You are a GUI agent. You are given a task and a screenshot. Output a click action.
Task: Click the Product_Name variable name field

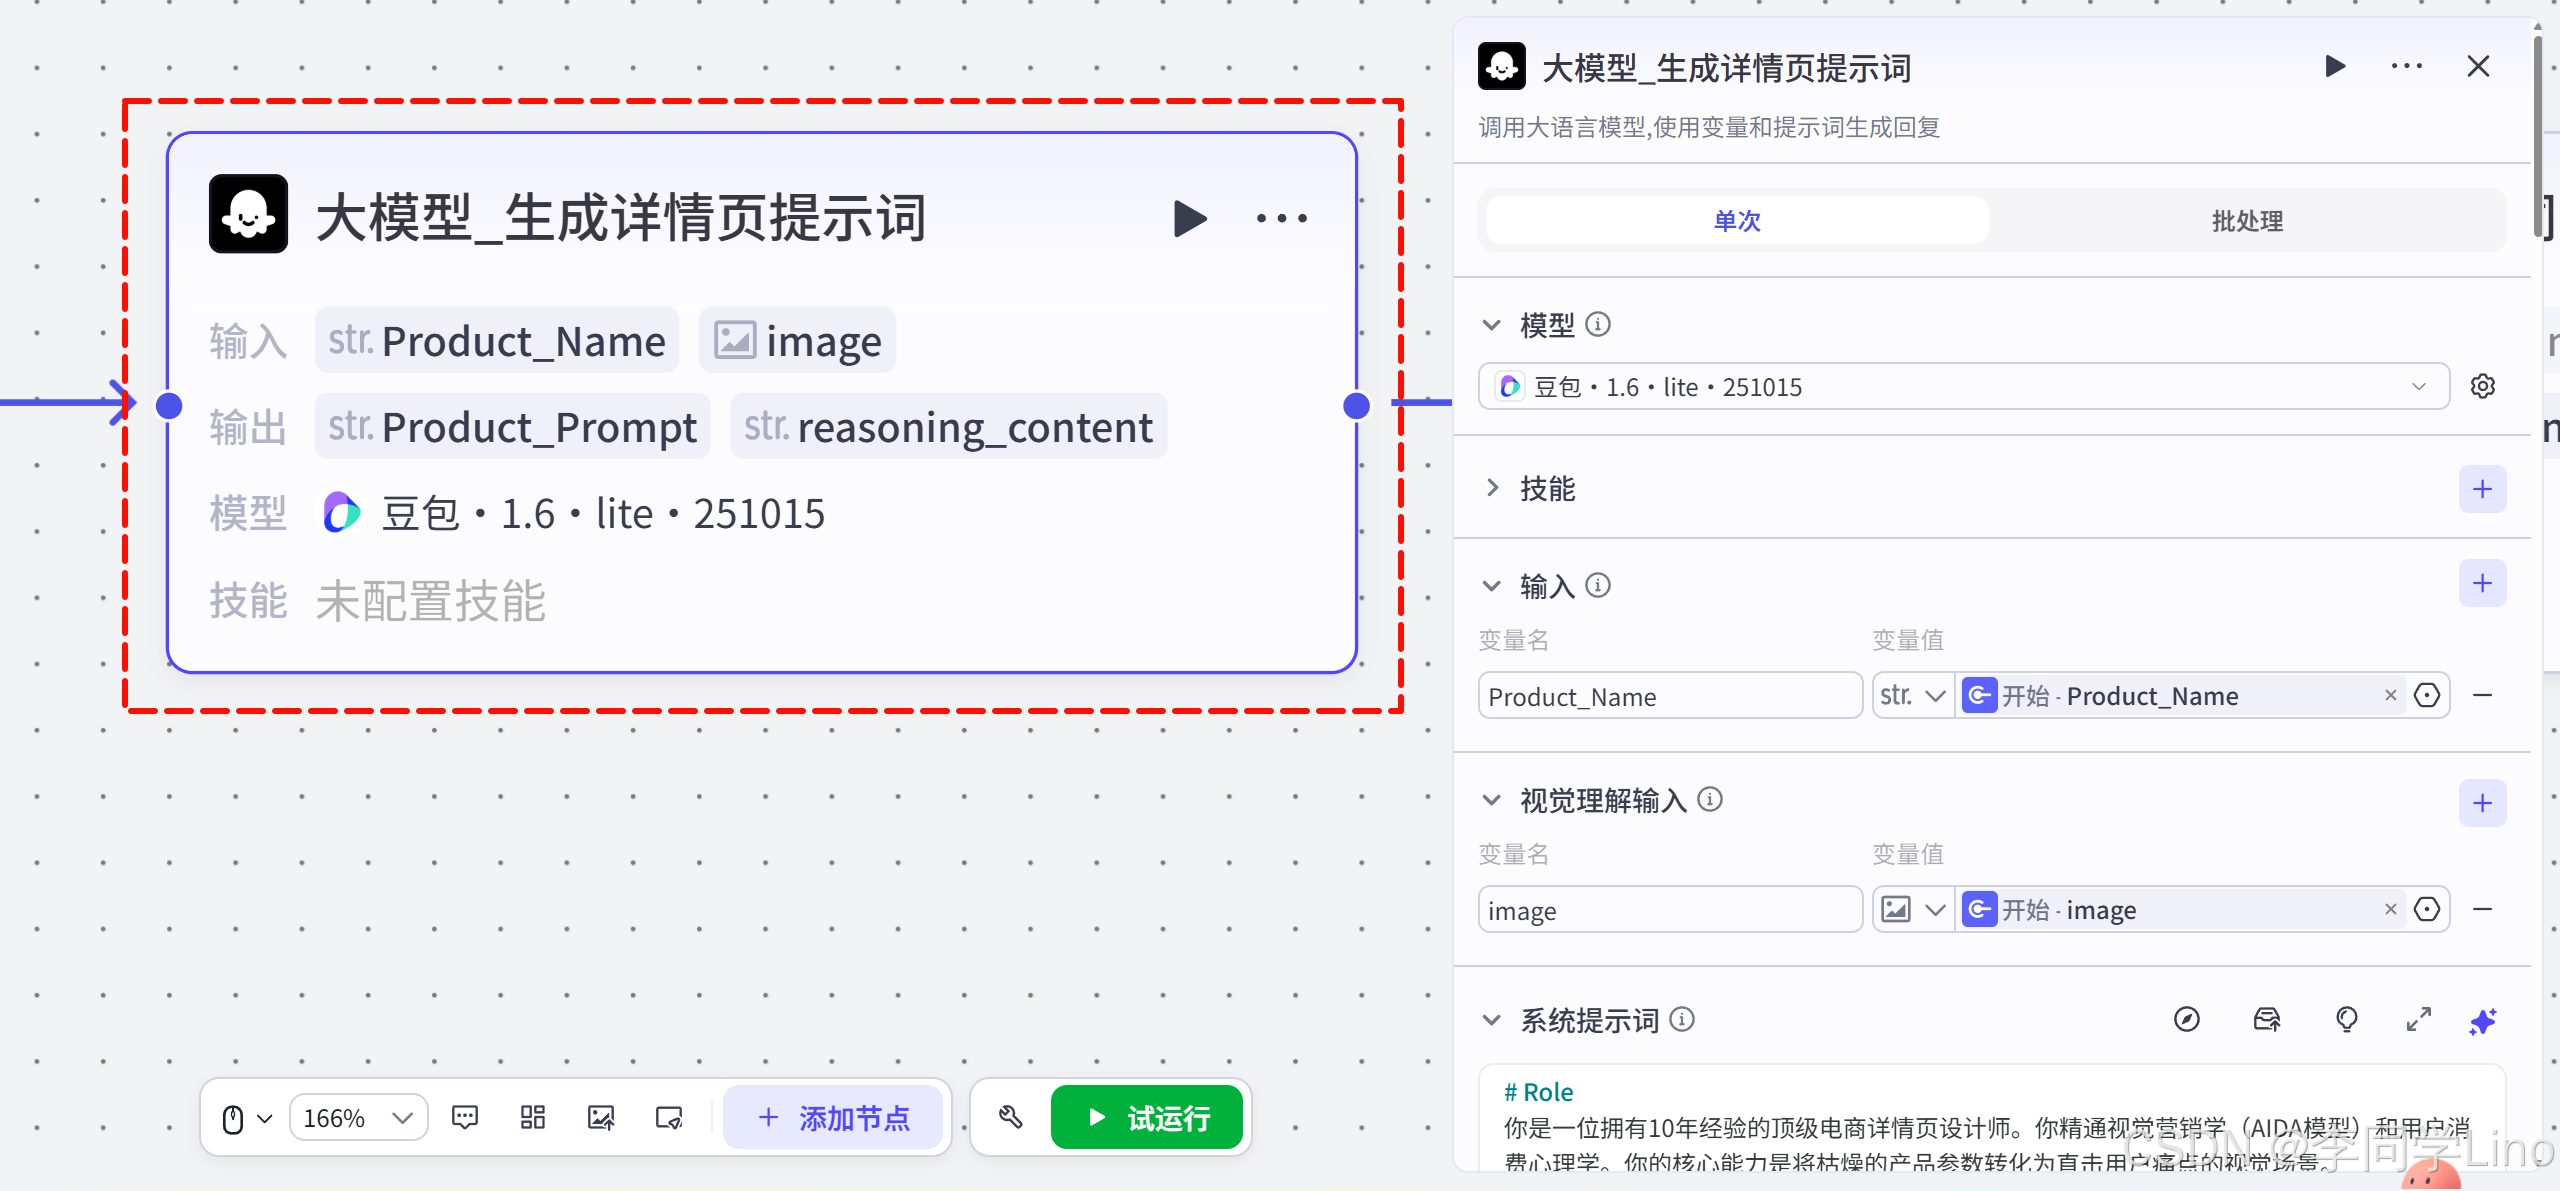pos(1669,696)
